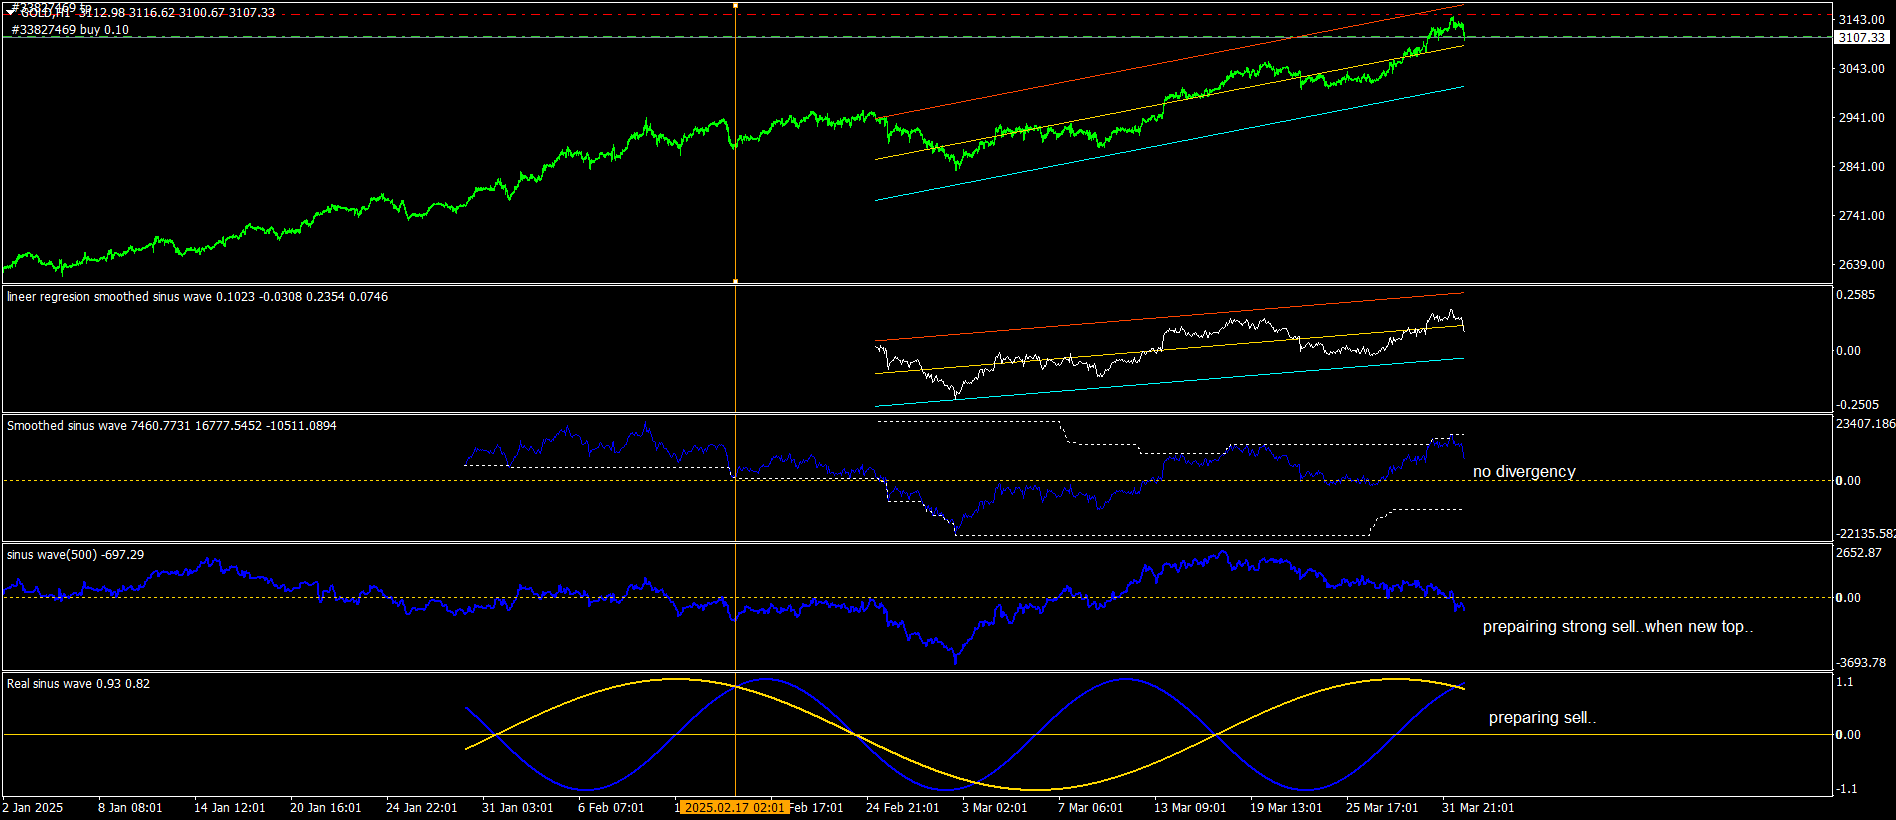Screen dimensions: 1896x820
Task: Click the 2841.00 price axis label
Action: tap(1861, 167)
